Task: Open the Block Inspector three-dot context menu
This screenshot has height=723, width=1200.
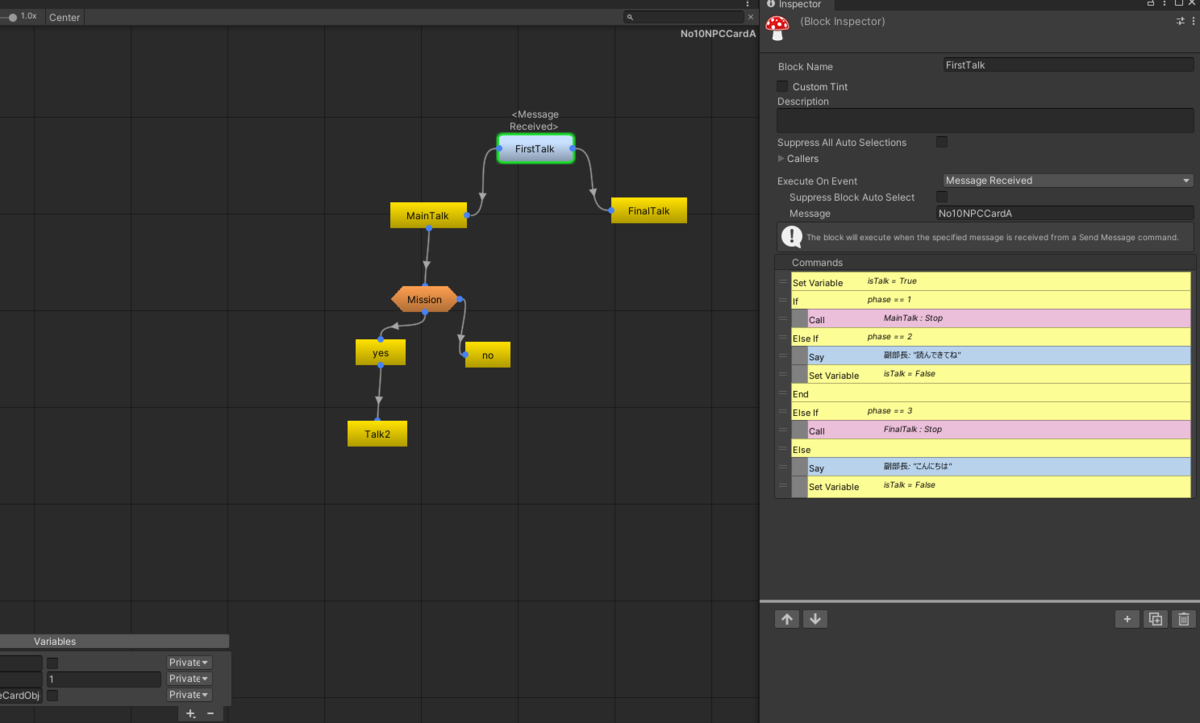Action: 1193,22
